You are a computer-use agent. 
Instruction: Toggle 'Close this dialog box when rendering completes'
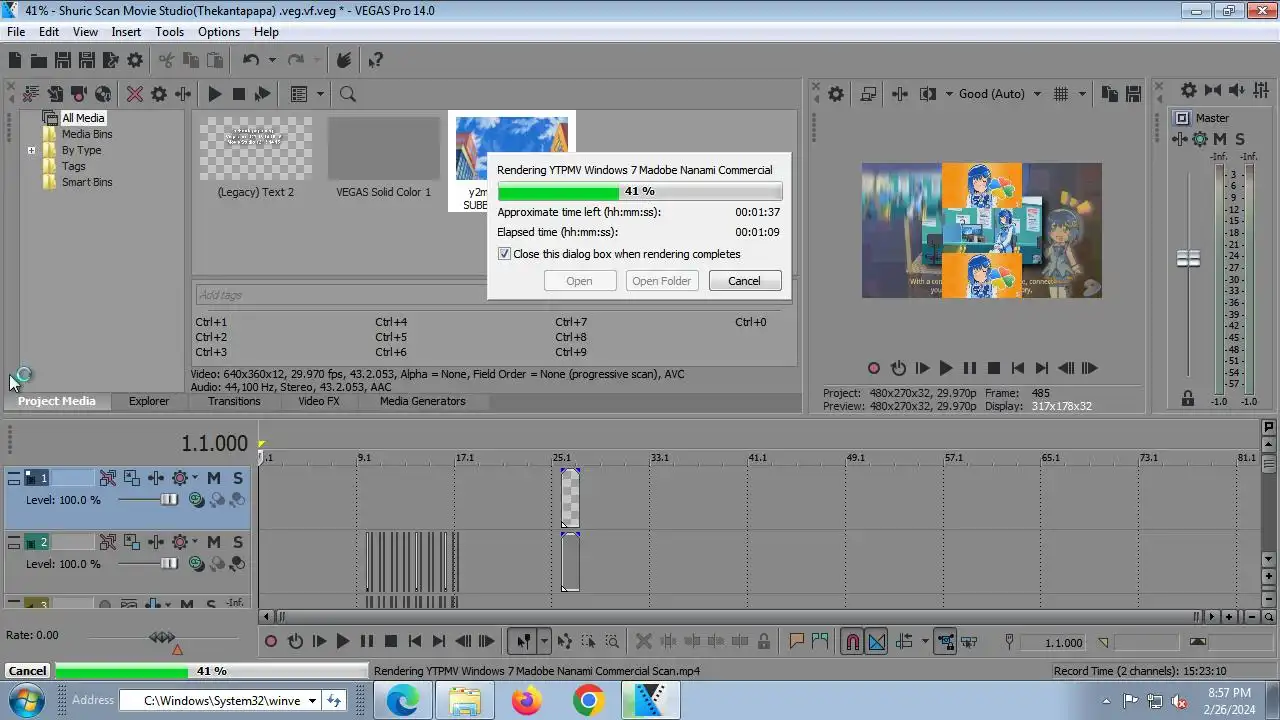(504, 254)
